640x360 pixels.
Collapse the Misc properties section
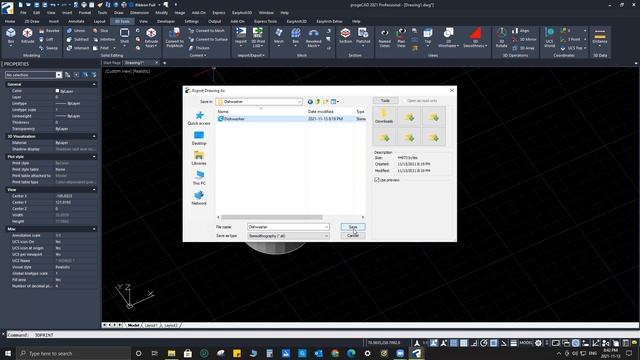coord(94,229)
